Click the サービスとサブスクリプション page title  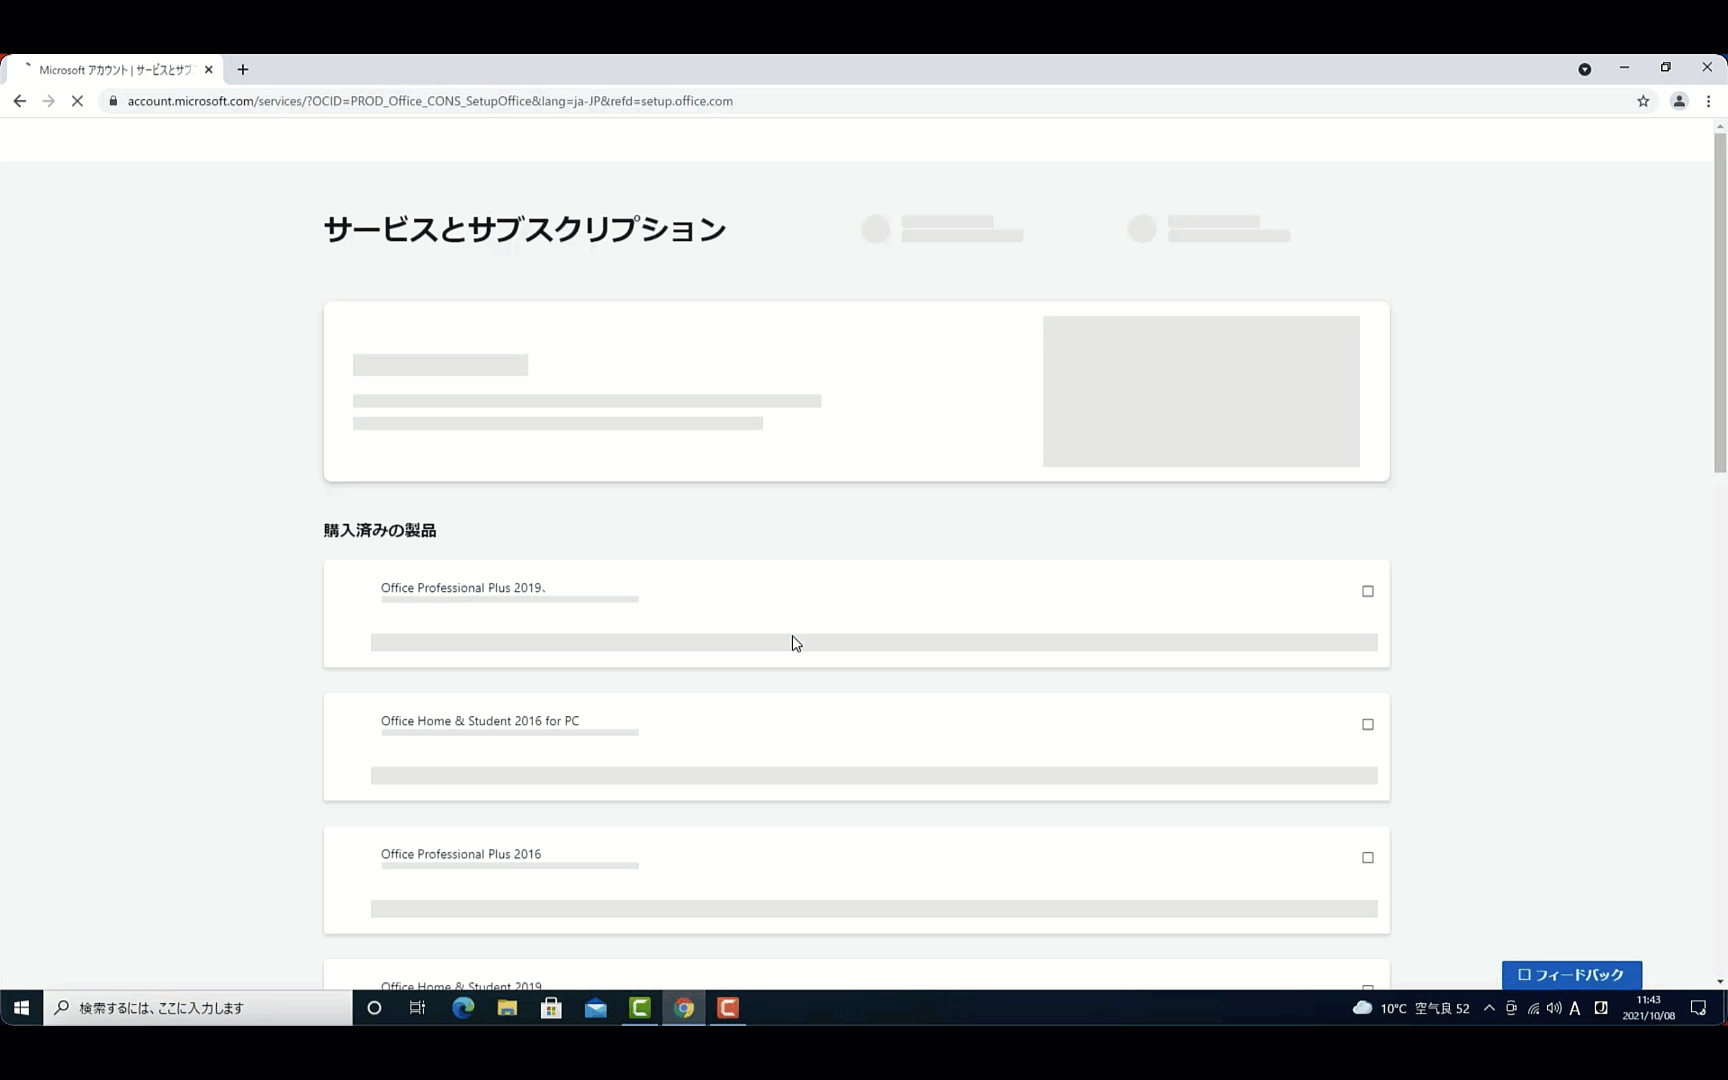[x=525, y=229]
